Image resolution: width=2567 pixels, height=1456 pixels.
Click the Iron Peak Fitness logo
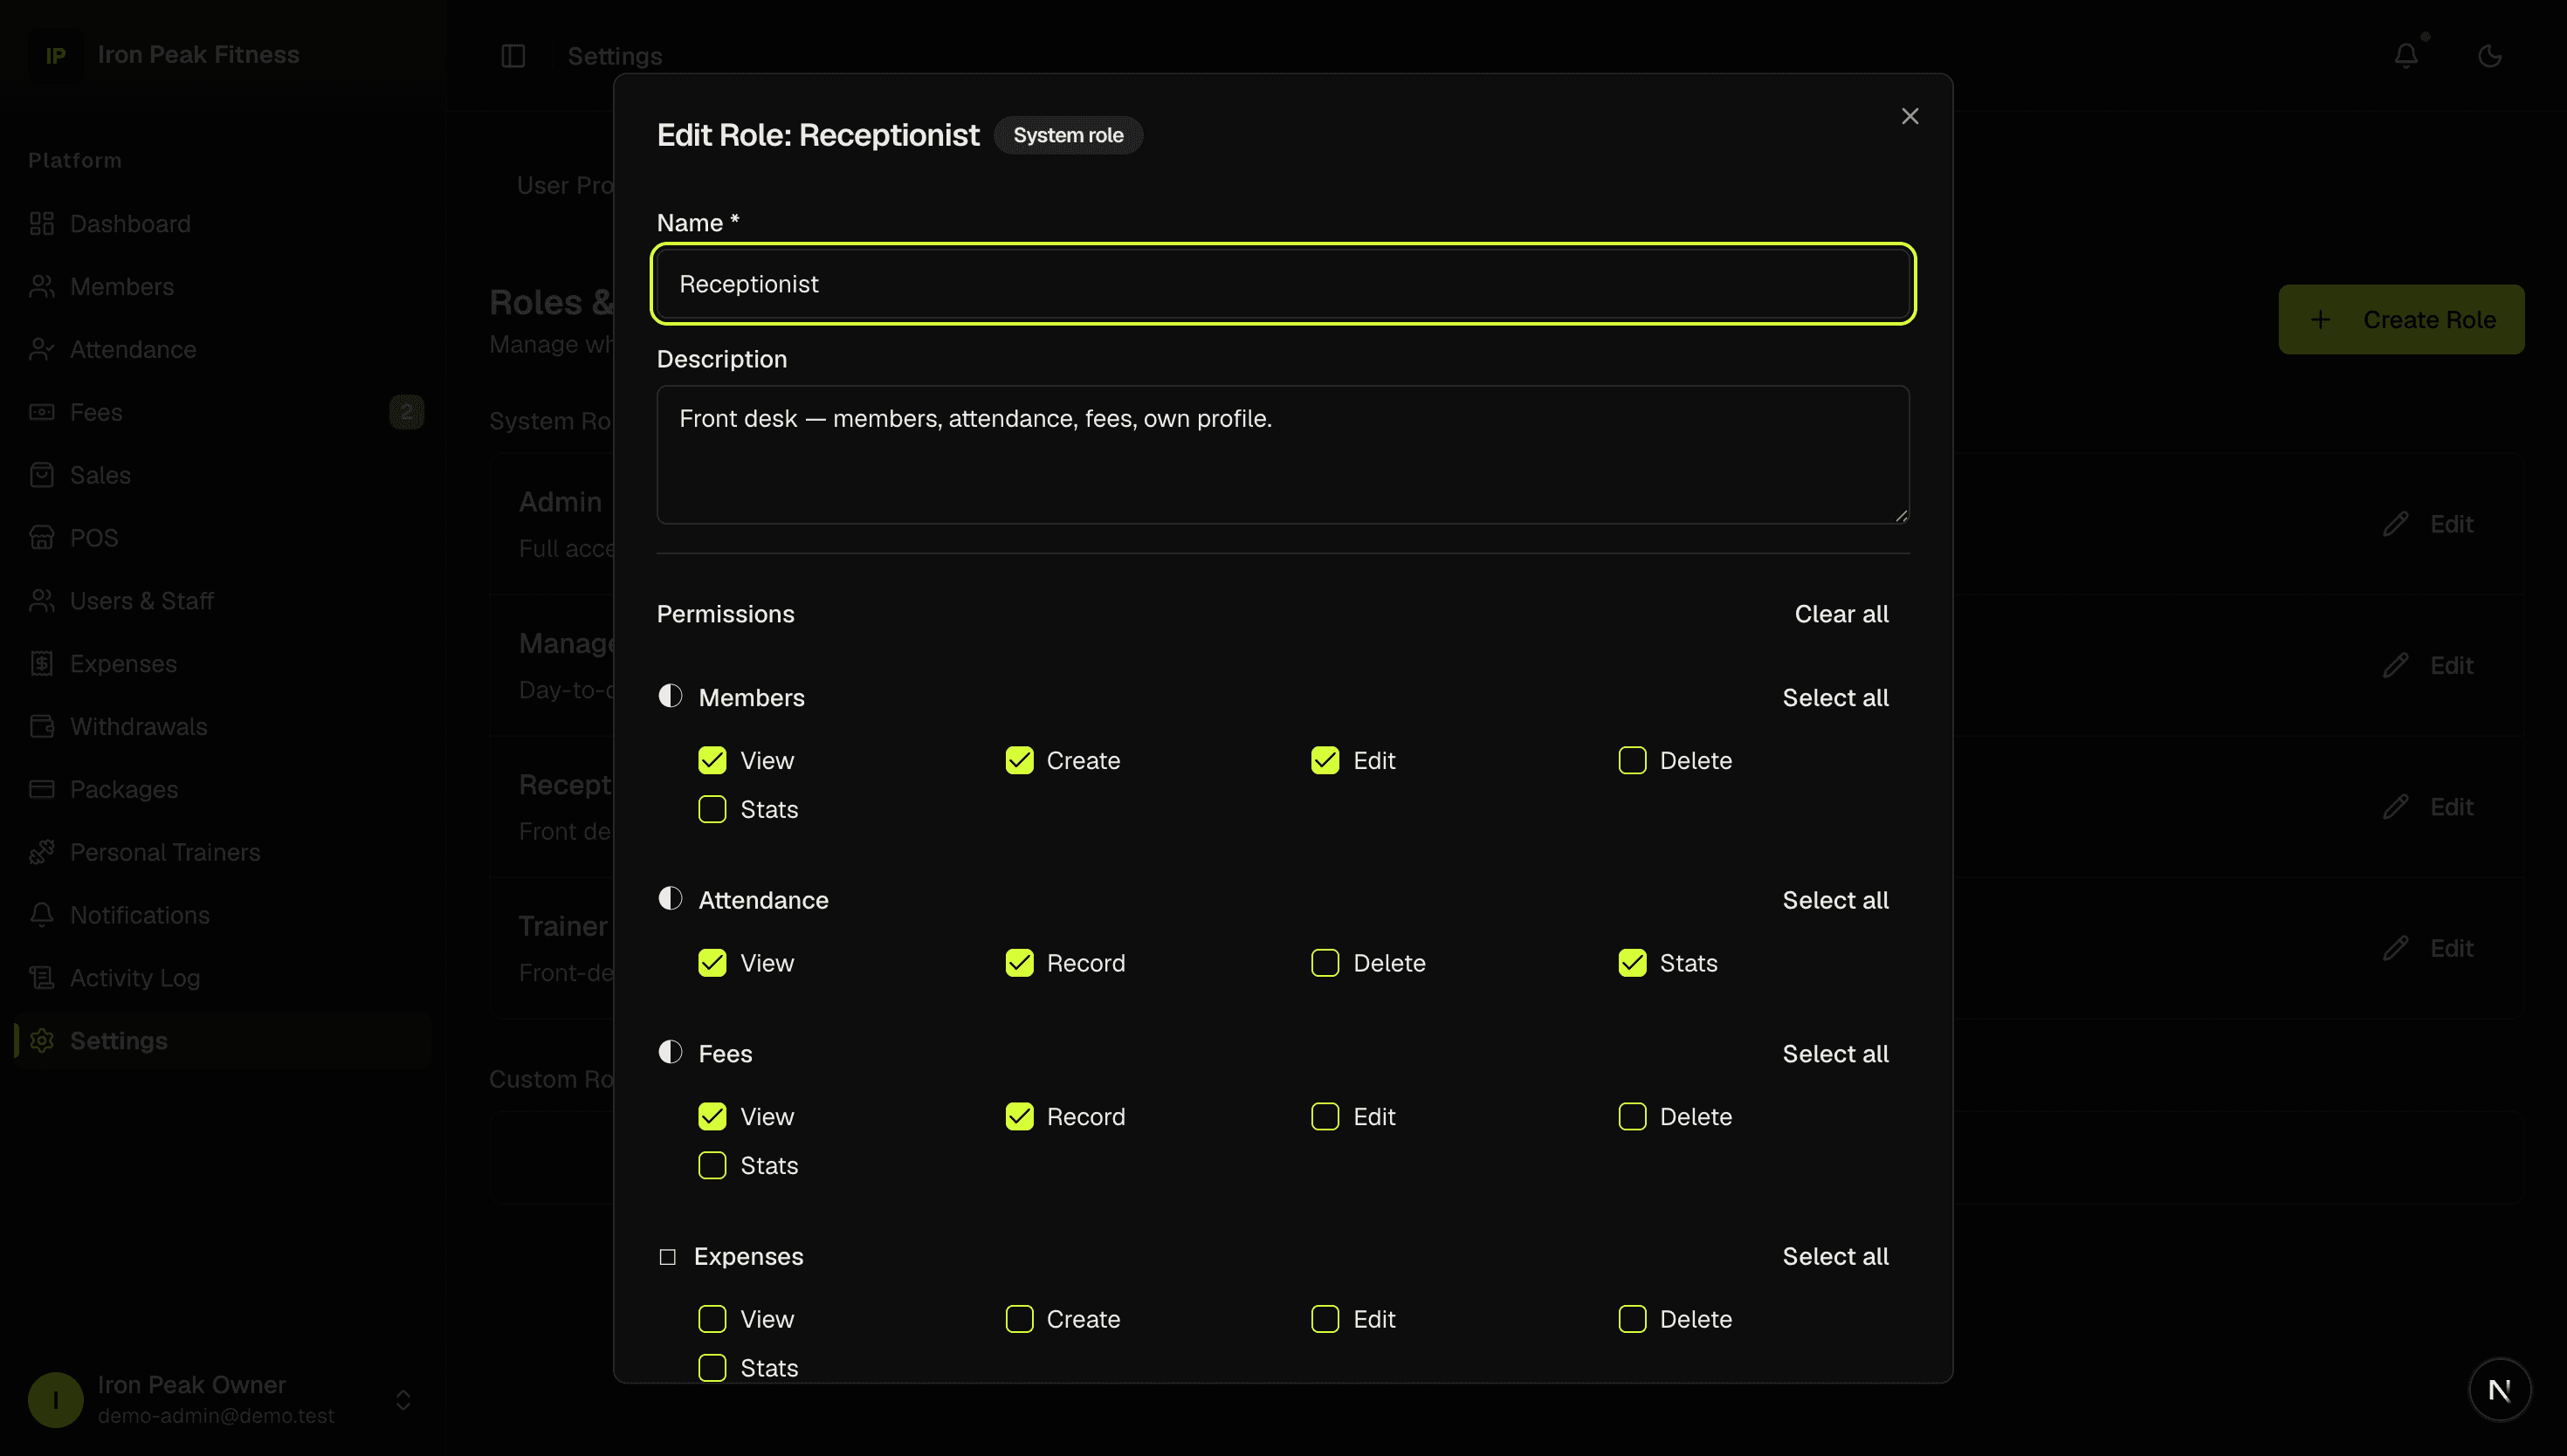pyautogui.click(x=55, y=55)
